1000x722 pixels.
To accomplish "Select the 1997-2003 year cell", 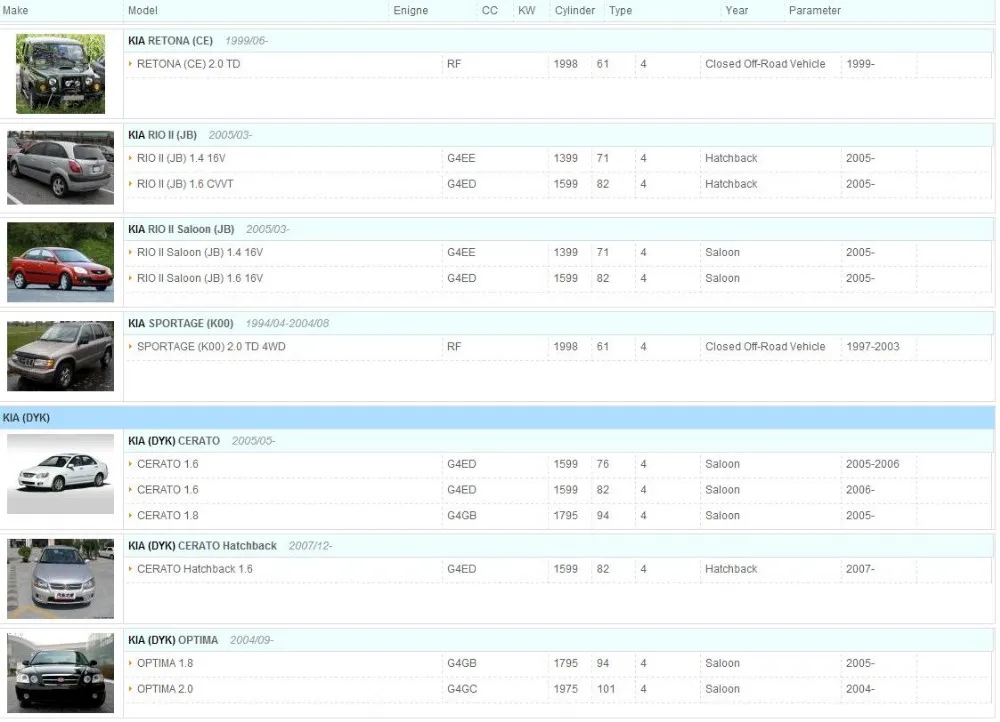I will [x=872, y=346].
